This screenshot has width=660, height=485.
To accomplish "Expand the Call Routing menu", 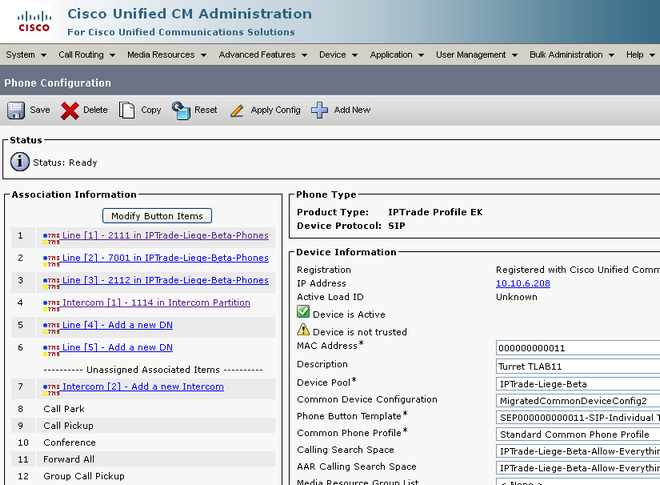I will tap(87, 55).
